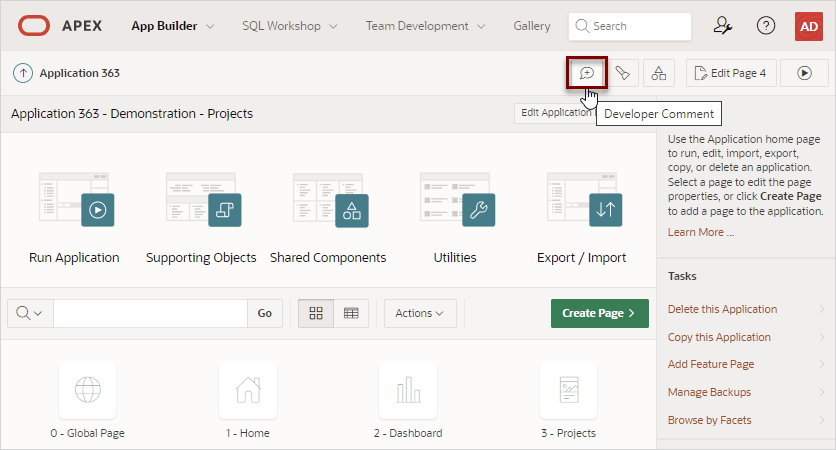Screen dimensions: 836x450
Task: Click the Export / Import label
Action: click(x=582, y=258)
